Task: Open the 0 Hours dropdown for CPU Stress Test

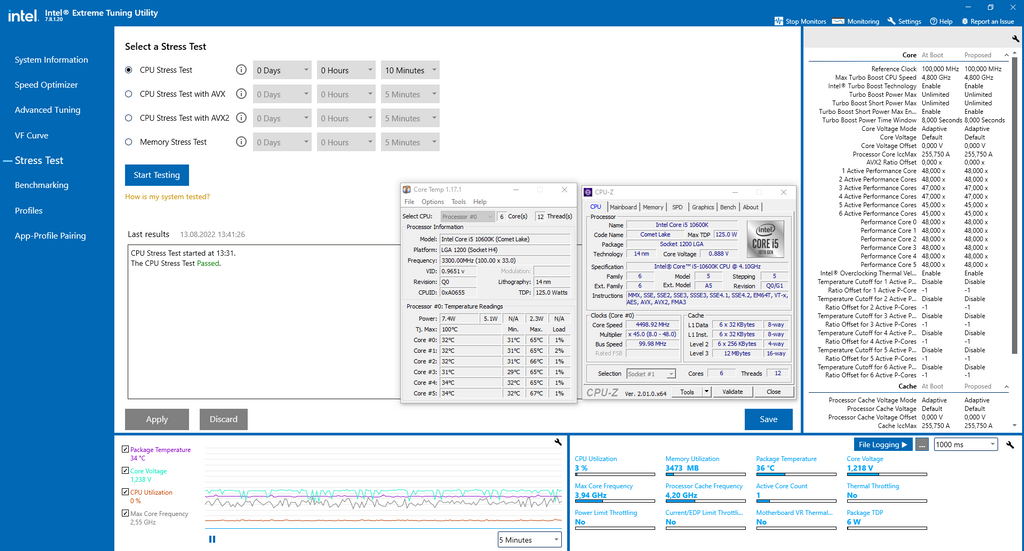Action: [x=346, y=71]
